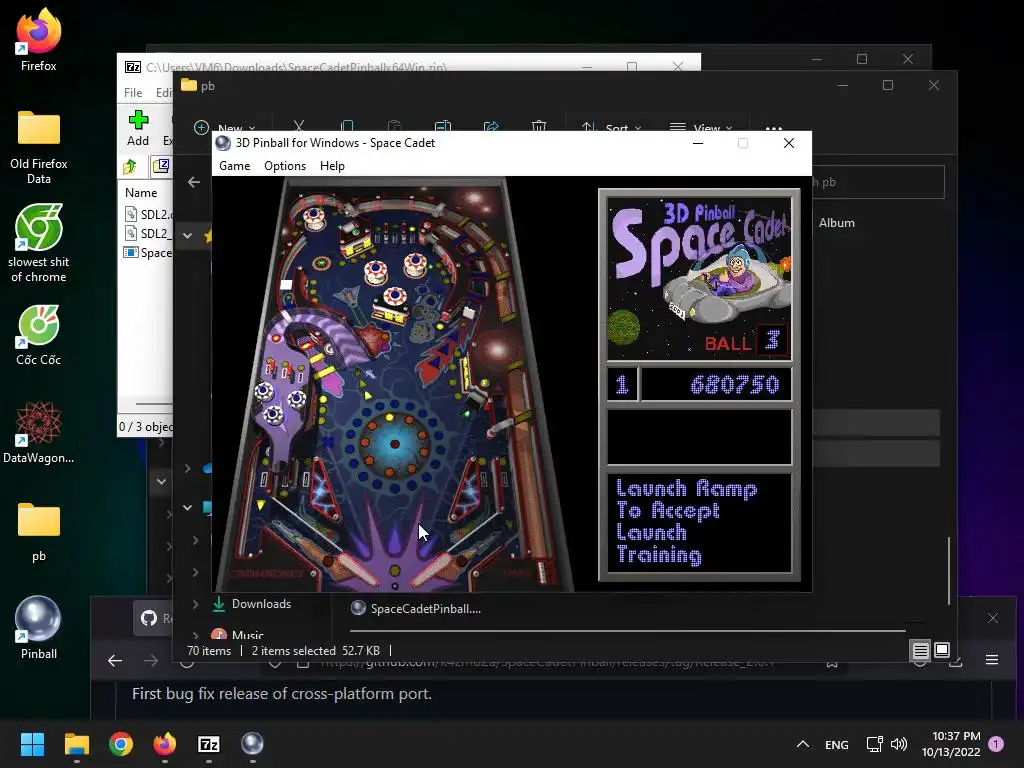
Task: Select Music in Explorer navigation pane
Action: (238, 633)
